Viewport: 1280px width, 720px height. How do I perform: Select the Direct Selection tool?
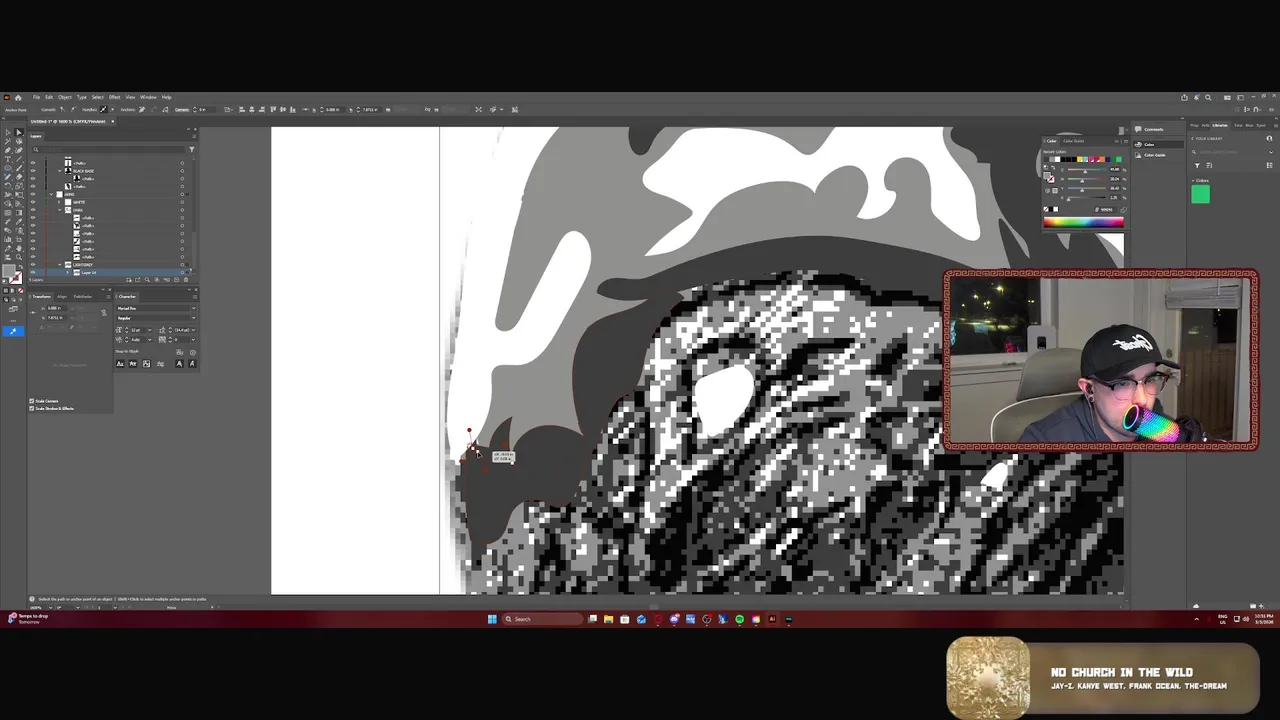pos(19,132)
